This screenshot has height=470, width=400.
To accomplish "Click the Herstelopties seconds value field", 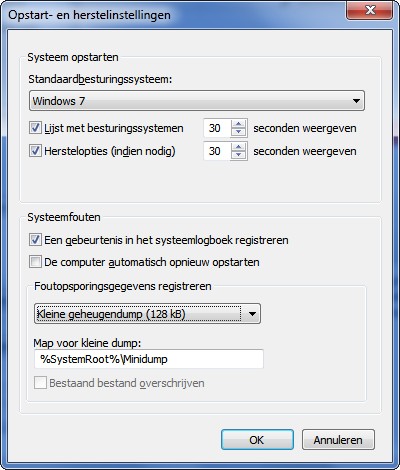I will coord(217,151).
